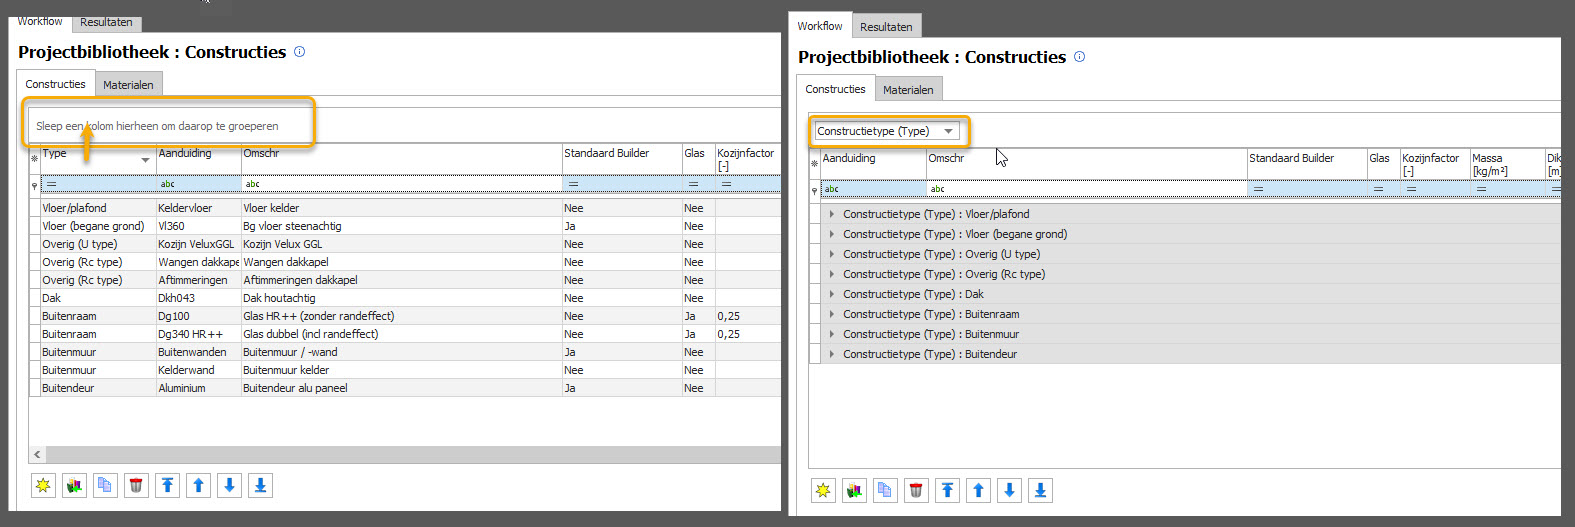Click the yellow star new-item icon in left panel
Screen dimensions: 1575x527
pyautogui.click(x=43, y=486)
